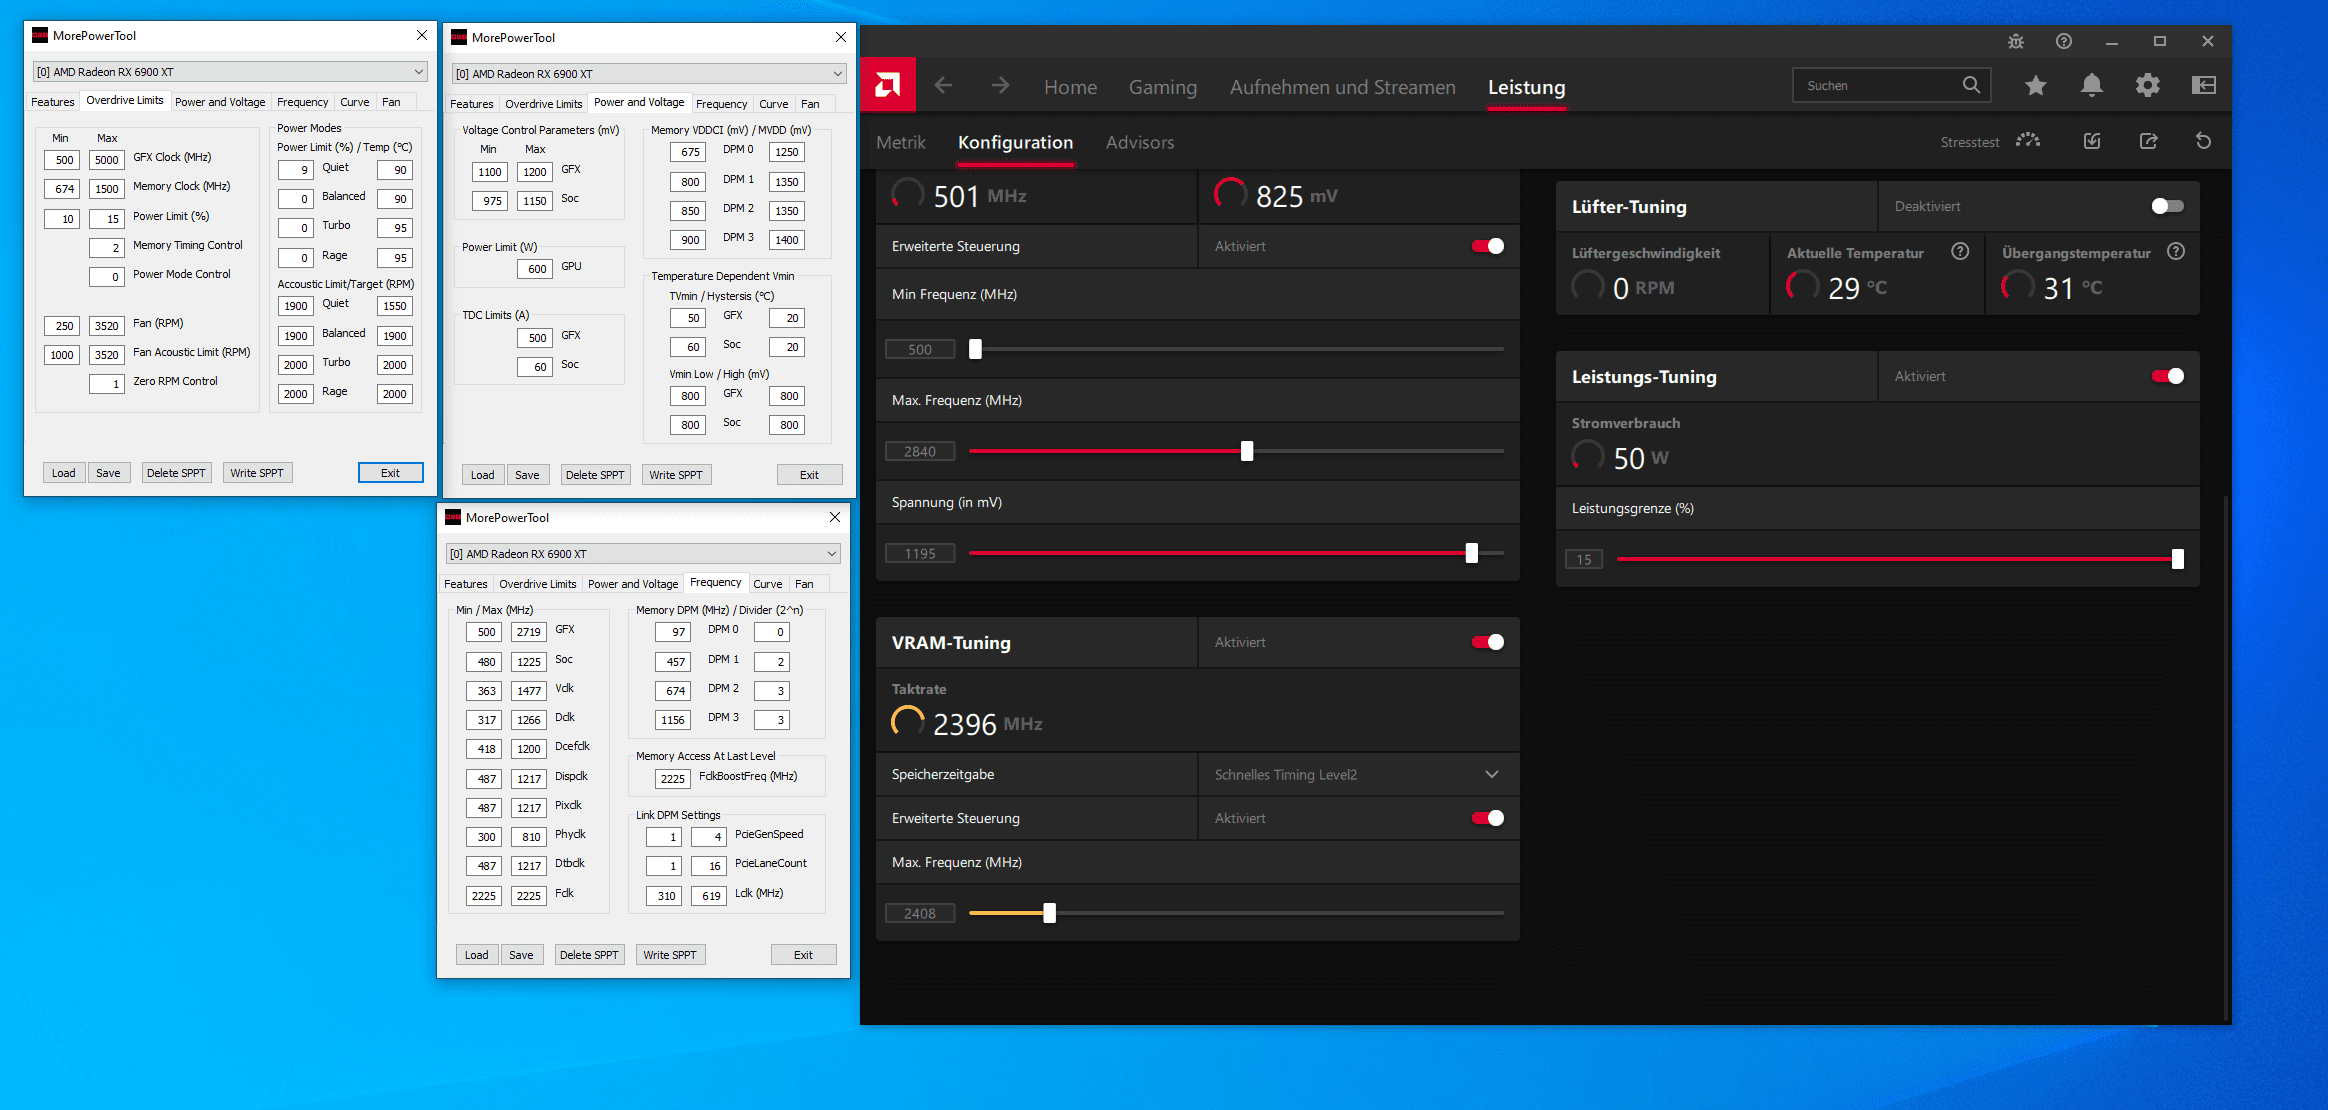Open the Gaming tab
The image size is (2328, 1110).
(x=1162, y=87)
